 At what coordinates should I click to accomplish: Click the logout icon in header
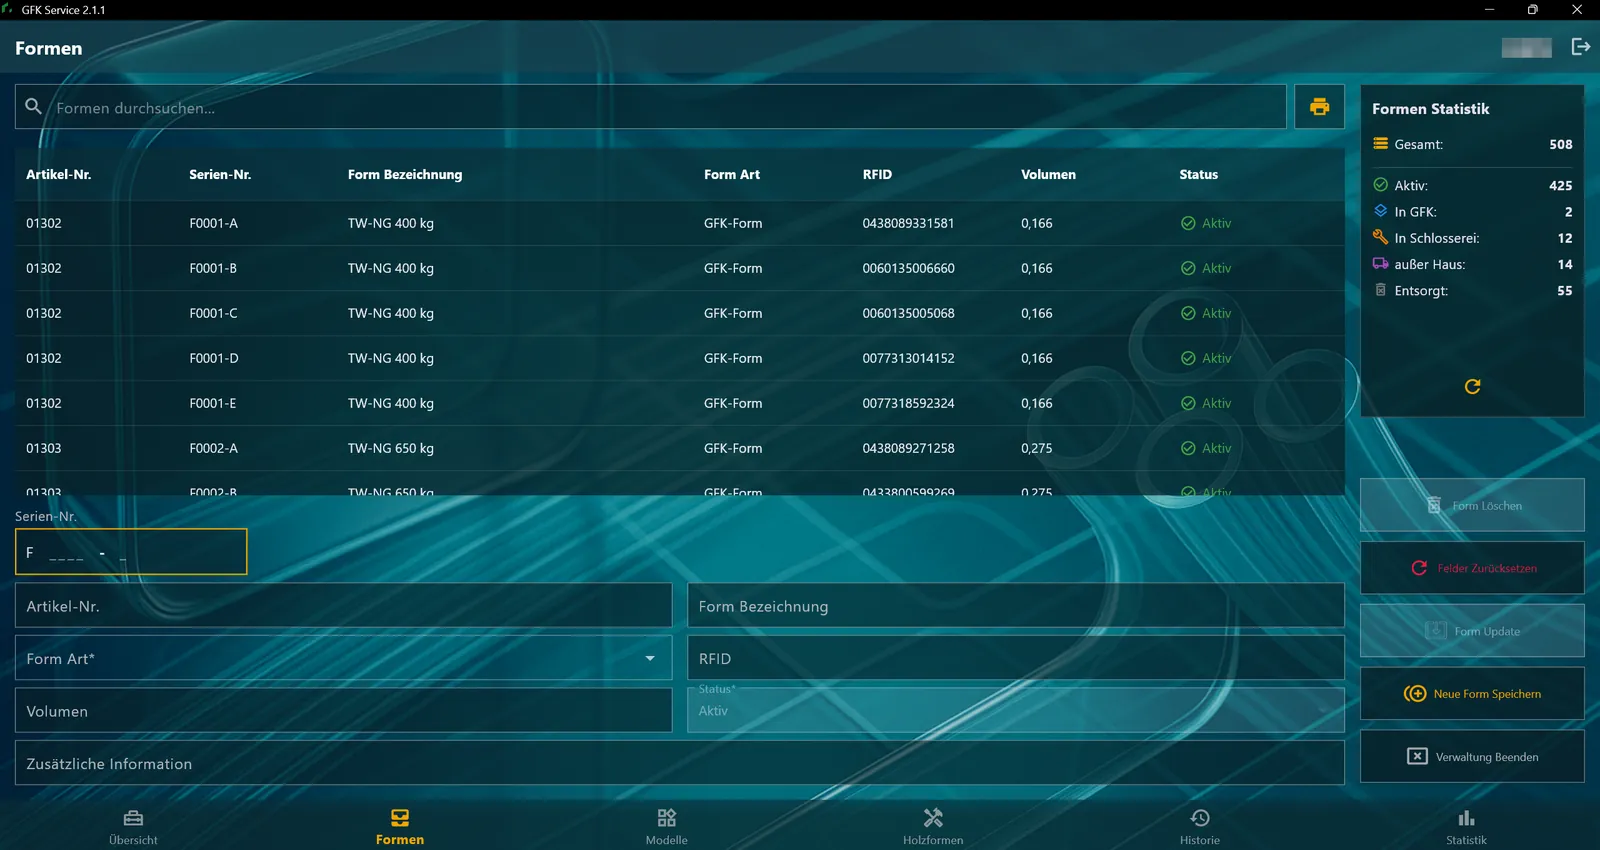pyautogui.click(x=1580, y=47)
